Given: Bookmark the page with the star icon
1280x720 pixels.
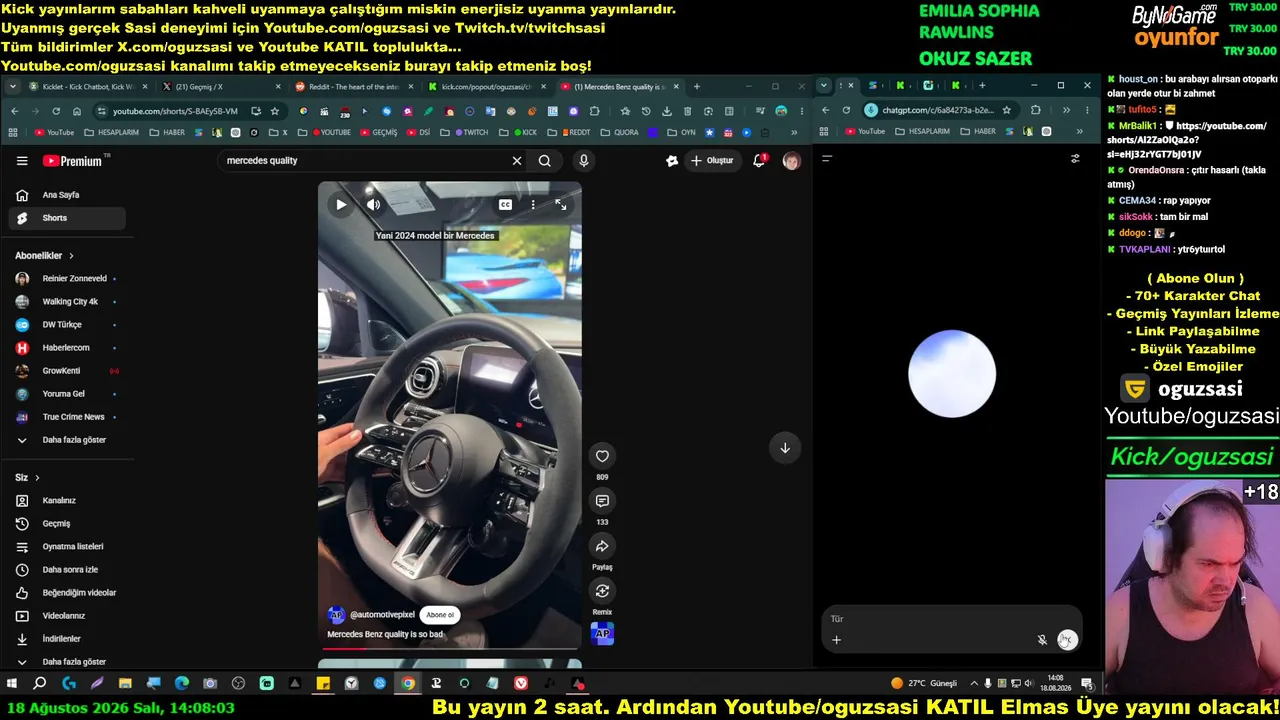Looking at the screenshot, I should [275, 111].
